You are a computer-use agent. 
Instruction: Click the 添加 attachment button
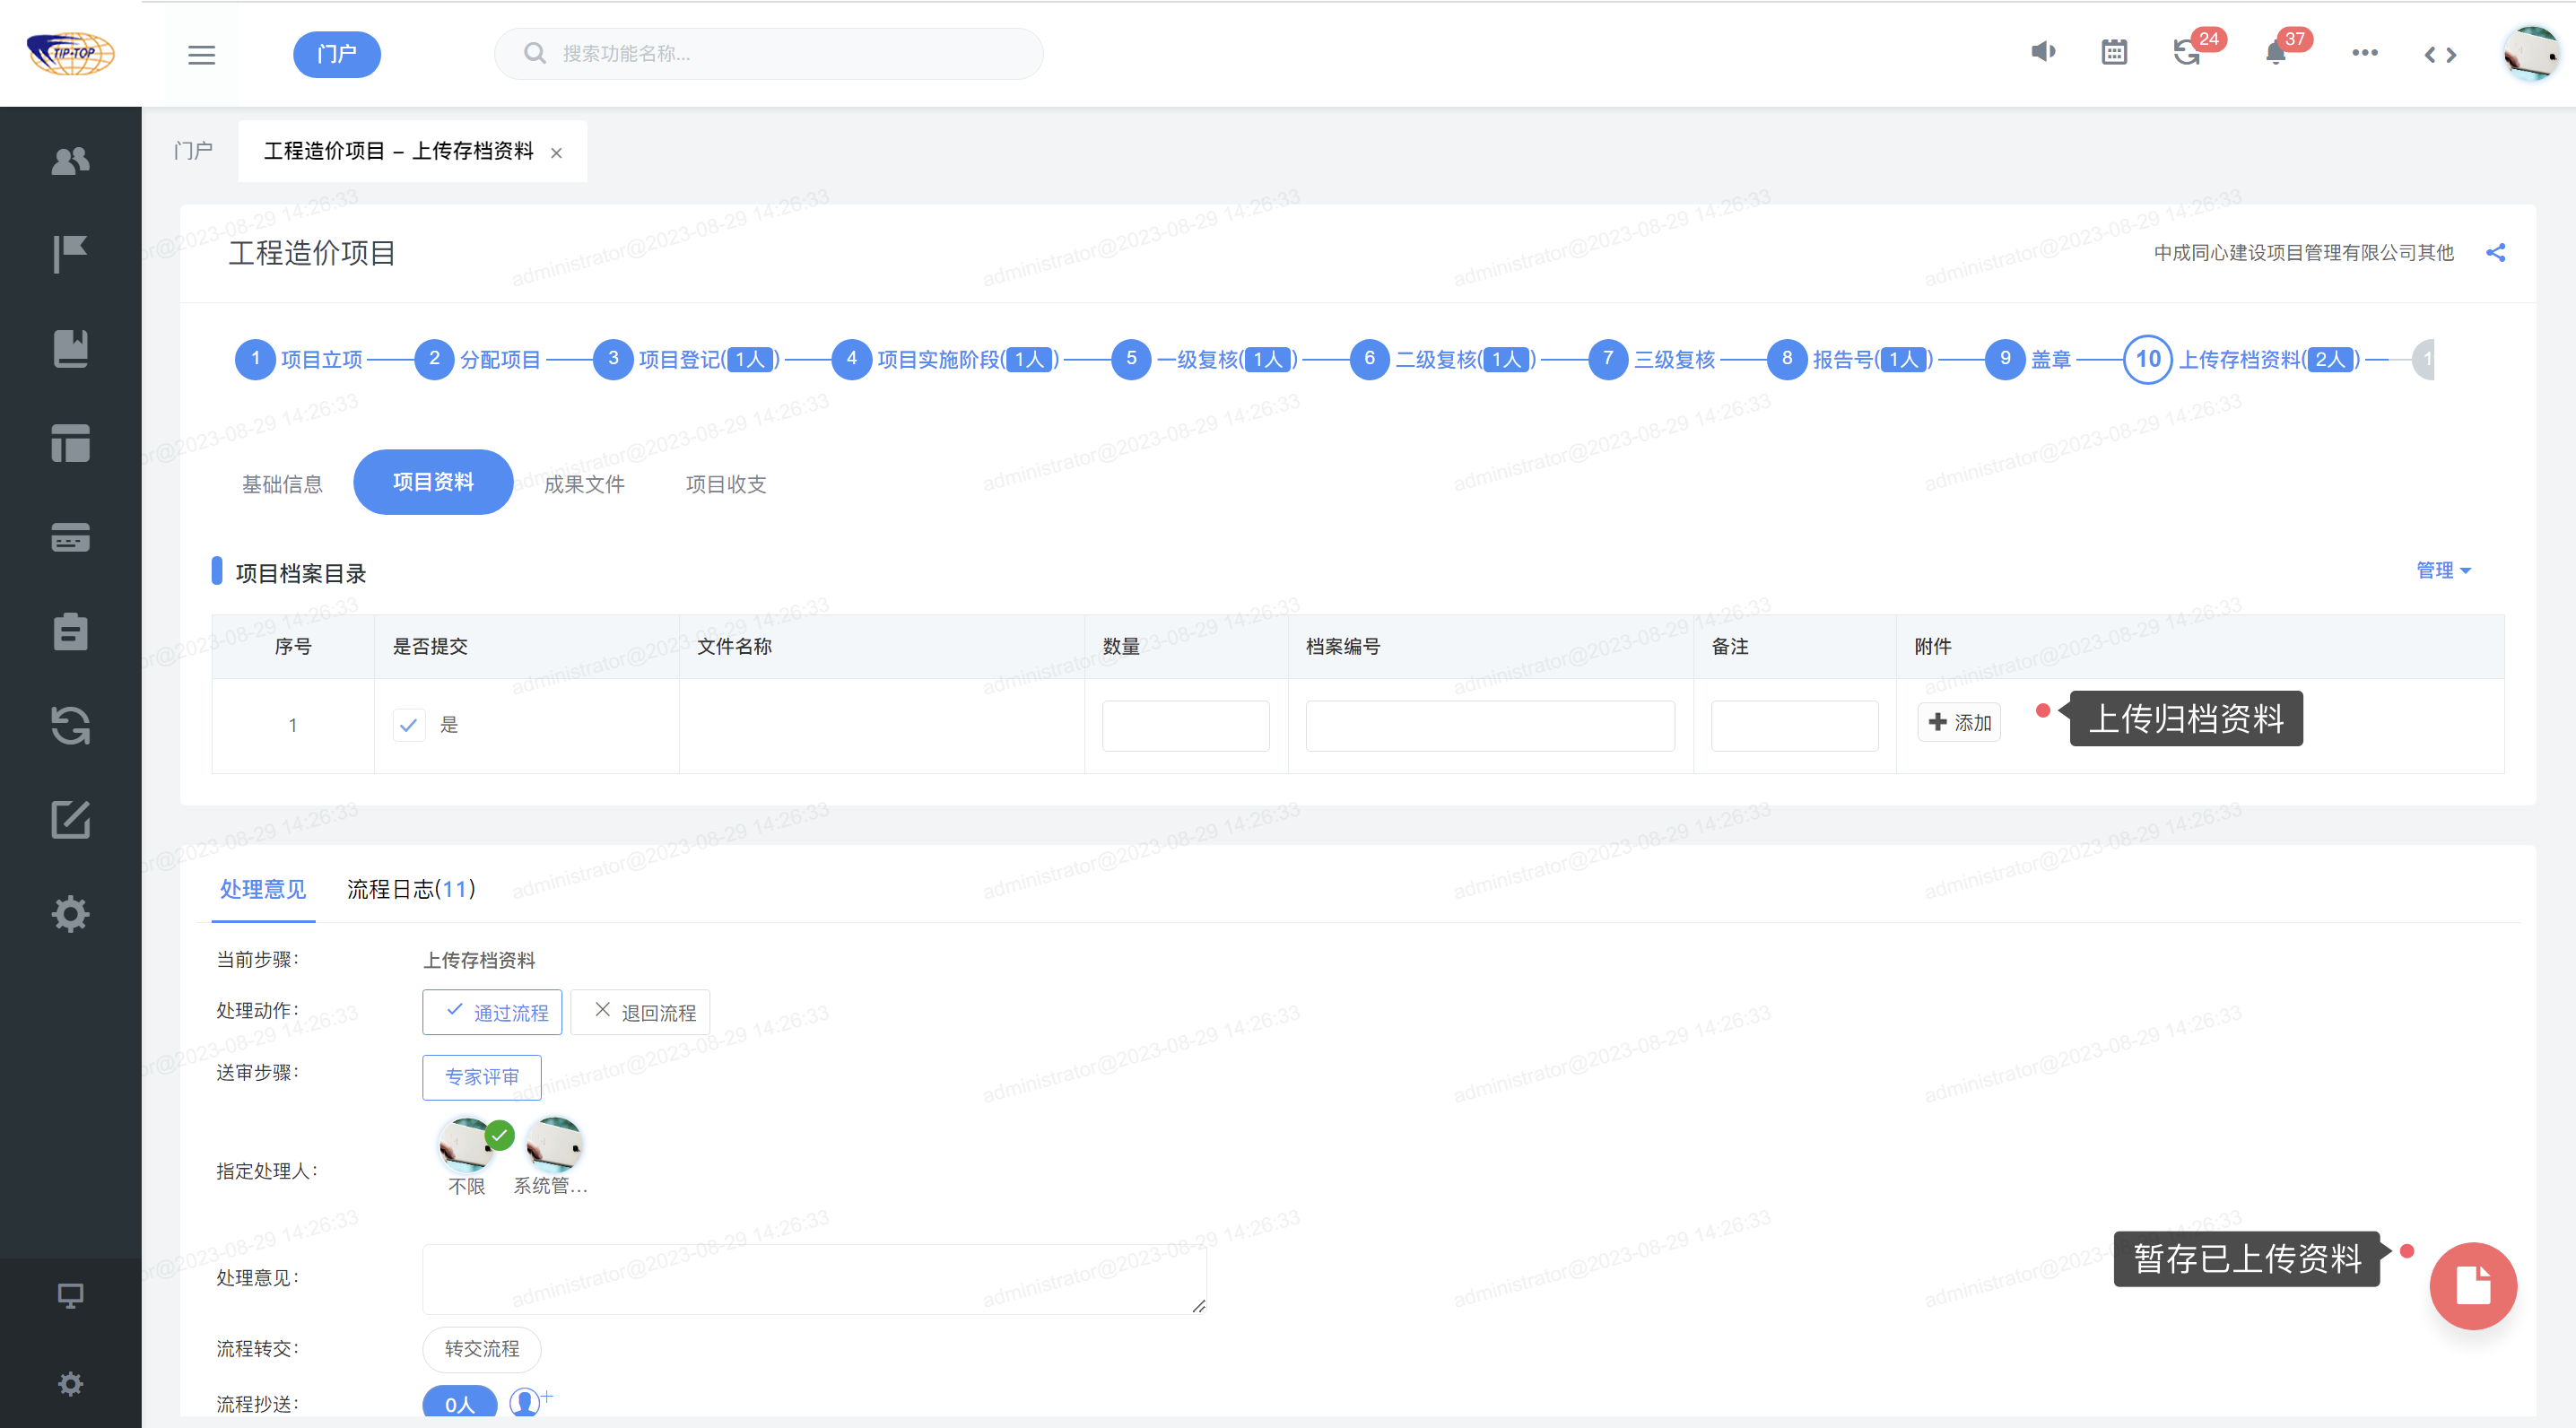tap(1958, 722)
